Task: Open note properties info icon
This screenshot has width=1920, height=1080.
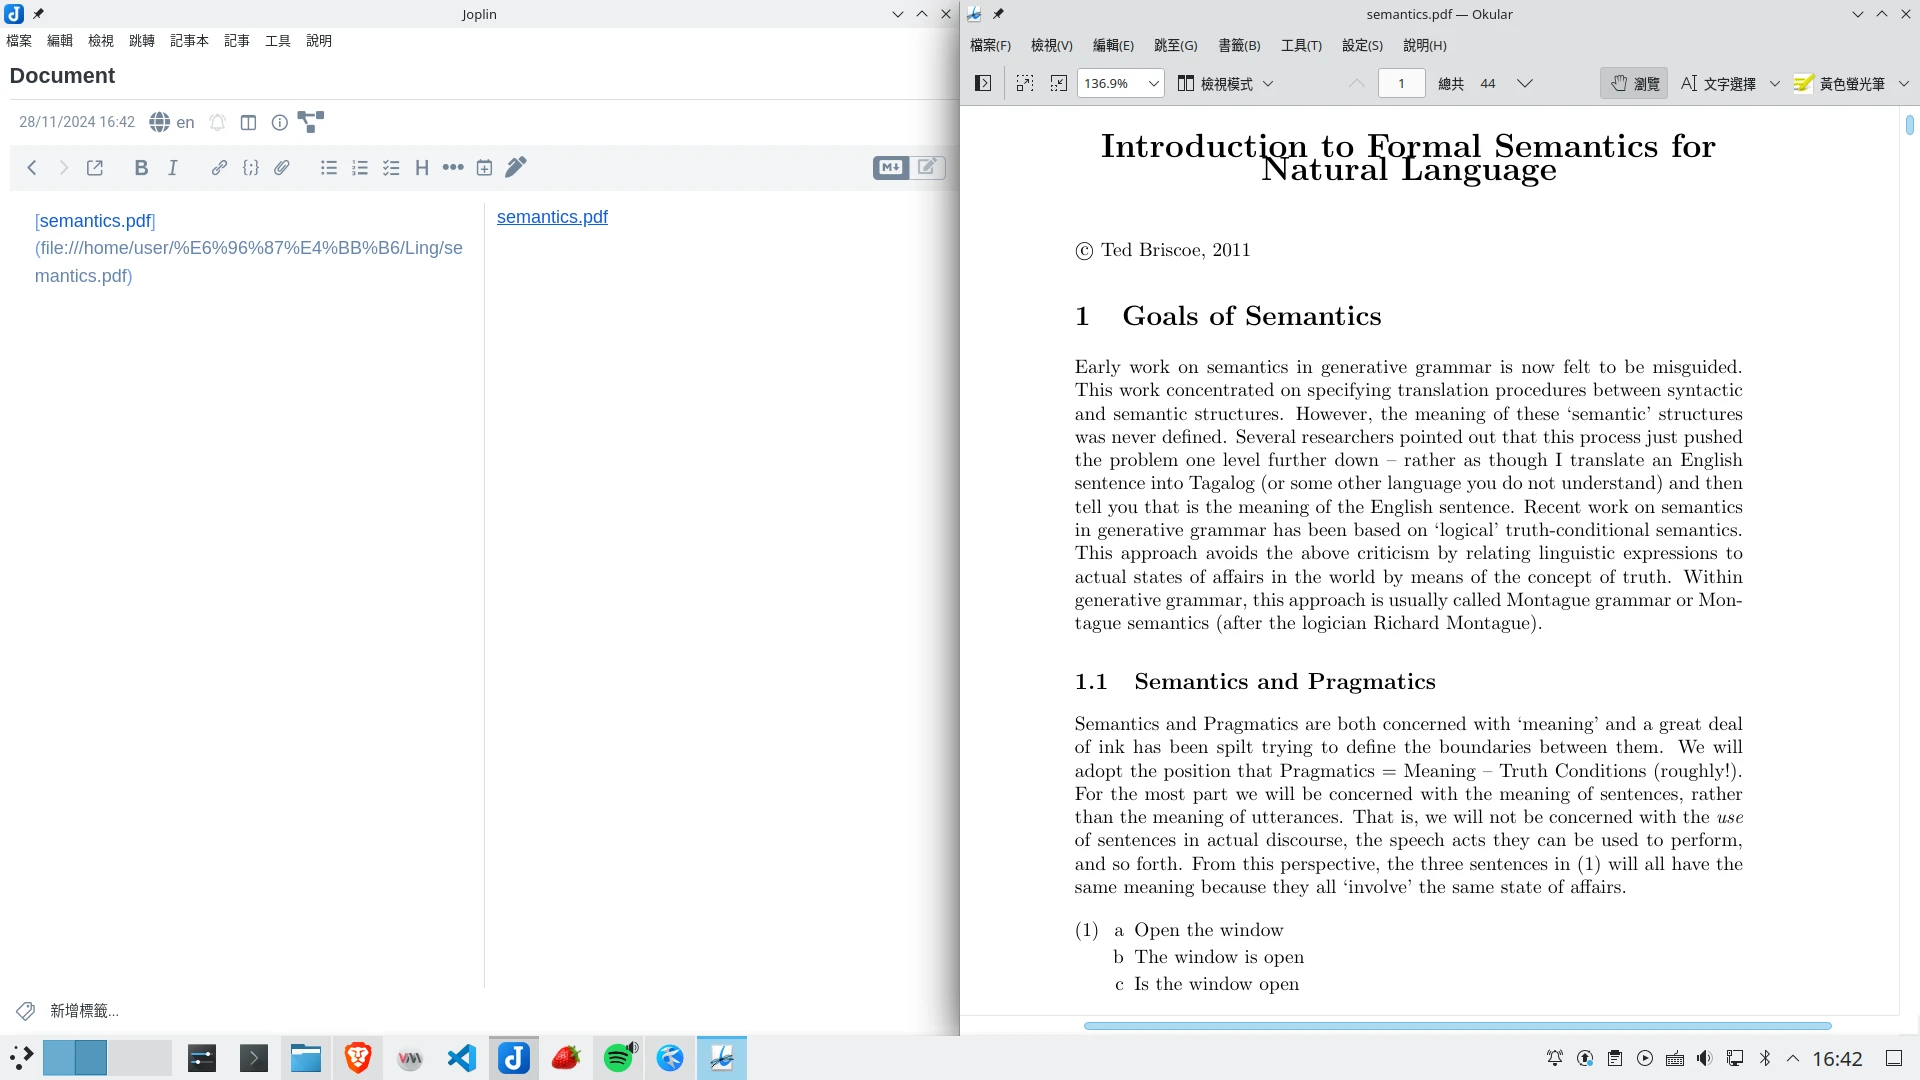Action: 280,122
